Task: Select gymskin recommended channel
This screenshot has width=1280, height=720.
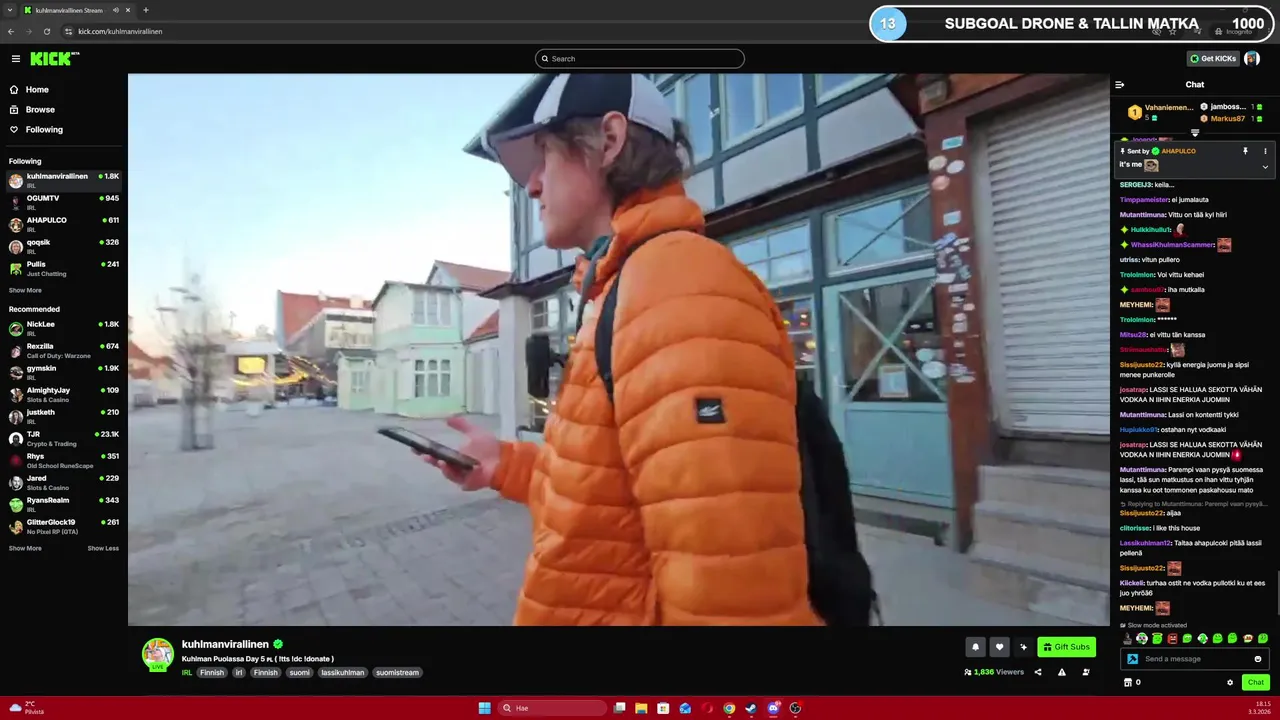Action: 63,372
